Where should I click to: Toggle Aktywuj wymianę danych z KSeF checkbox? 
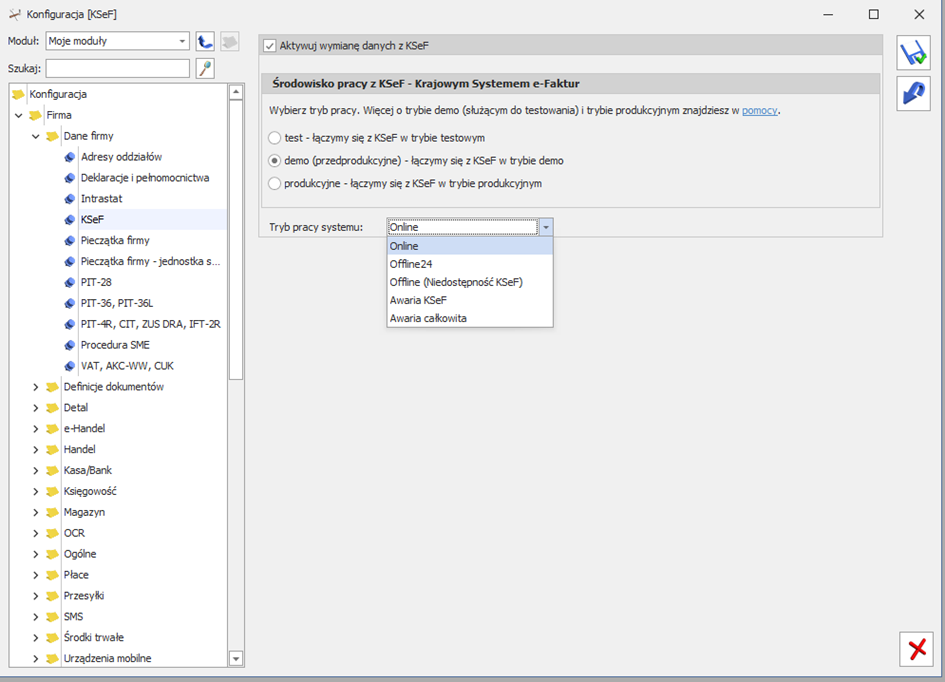pos(269,46)
